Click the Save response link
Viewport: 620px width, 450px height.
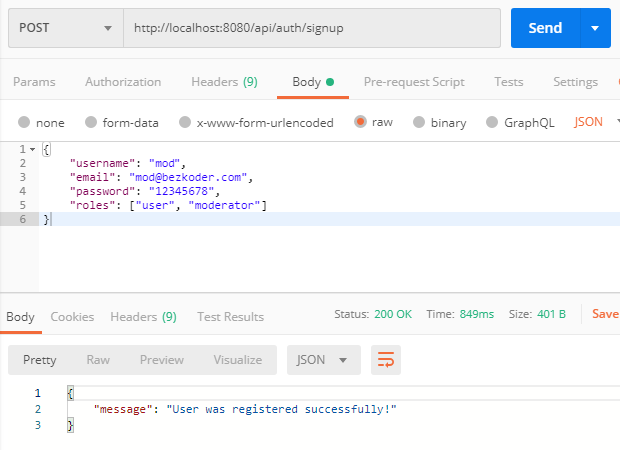[x=605, y=314]
